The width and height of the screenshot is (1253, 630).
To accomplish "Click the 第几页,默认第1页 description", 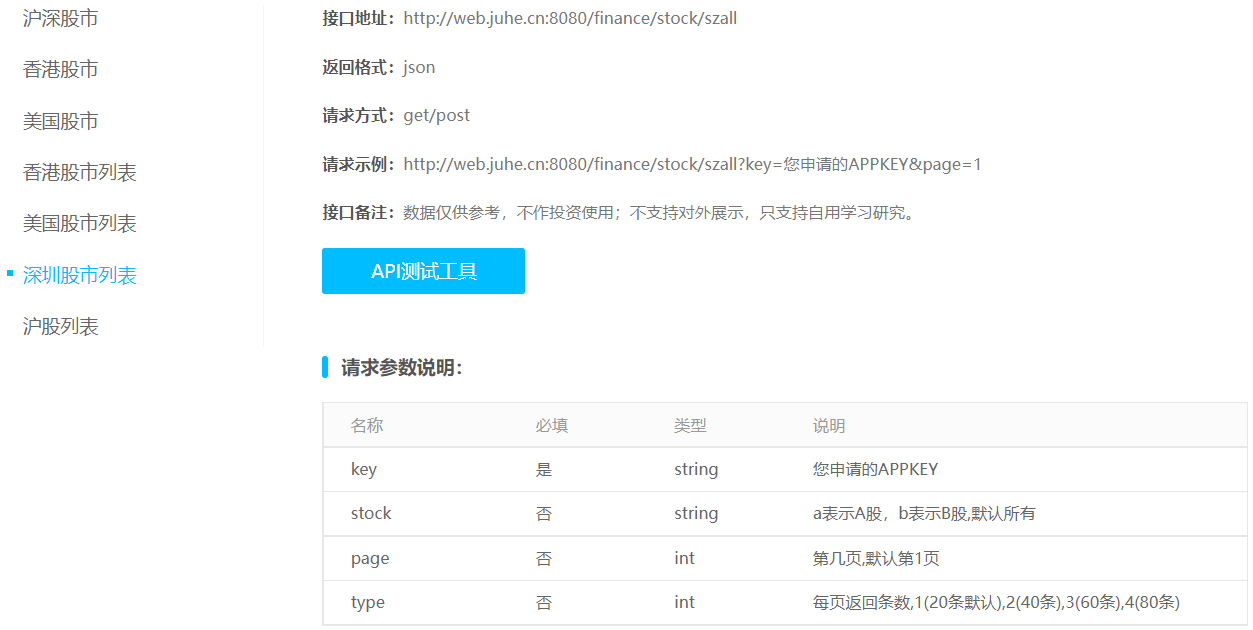I will tap(876, 558).
